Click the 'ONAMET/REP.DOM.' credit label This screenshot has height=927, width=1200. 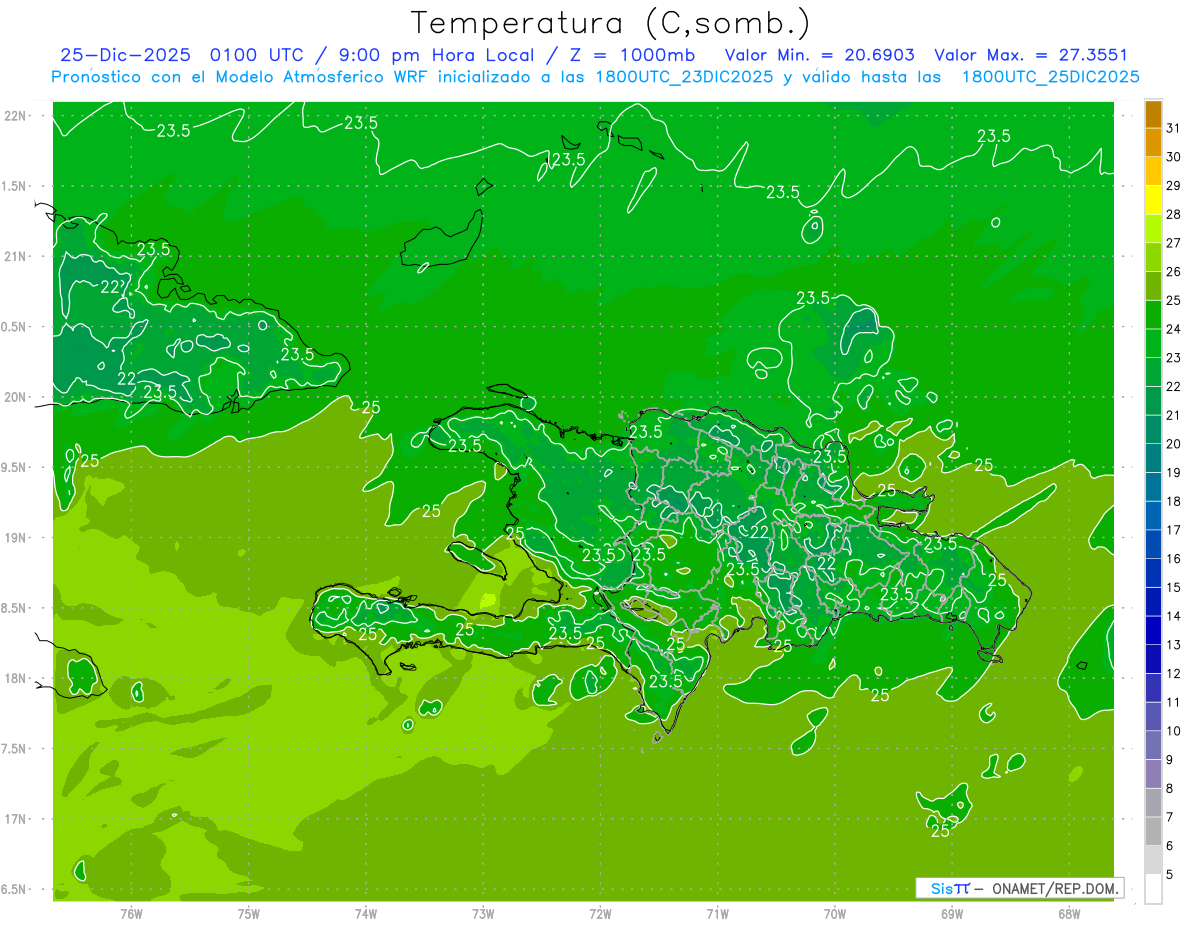pyautogui.click(x=1055, y=888)
